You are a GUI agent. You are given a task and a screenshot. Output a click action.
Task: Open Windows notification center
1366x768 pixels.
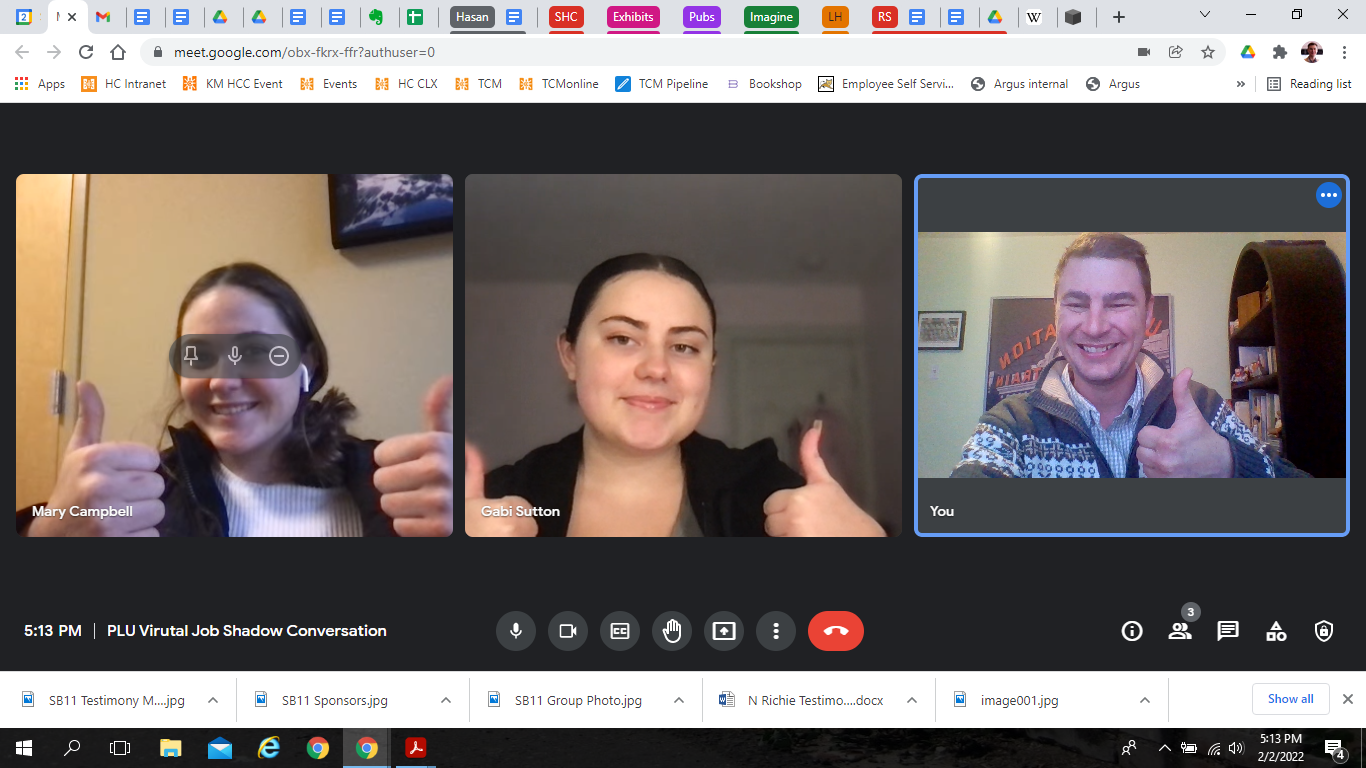coord(1334,748)
